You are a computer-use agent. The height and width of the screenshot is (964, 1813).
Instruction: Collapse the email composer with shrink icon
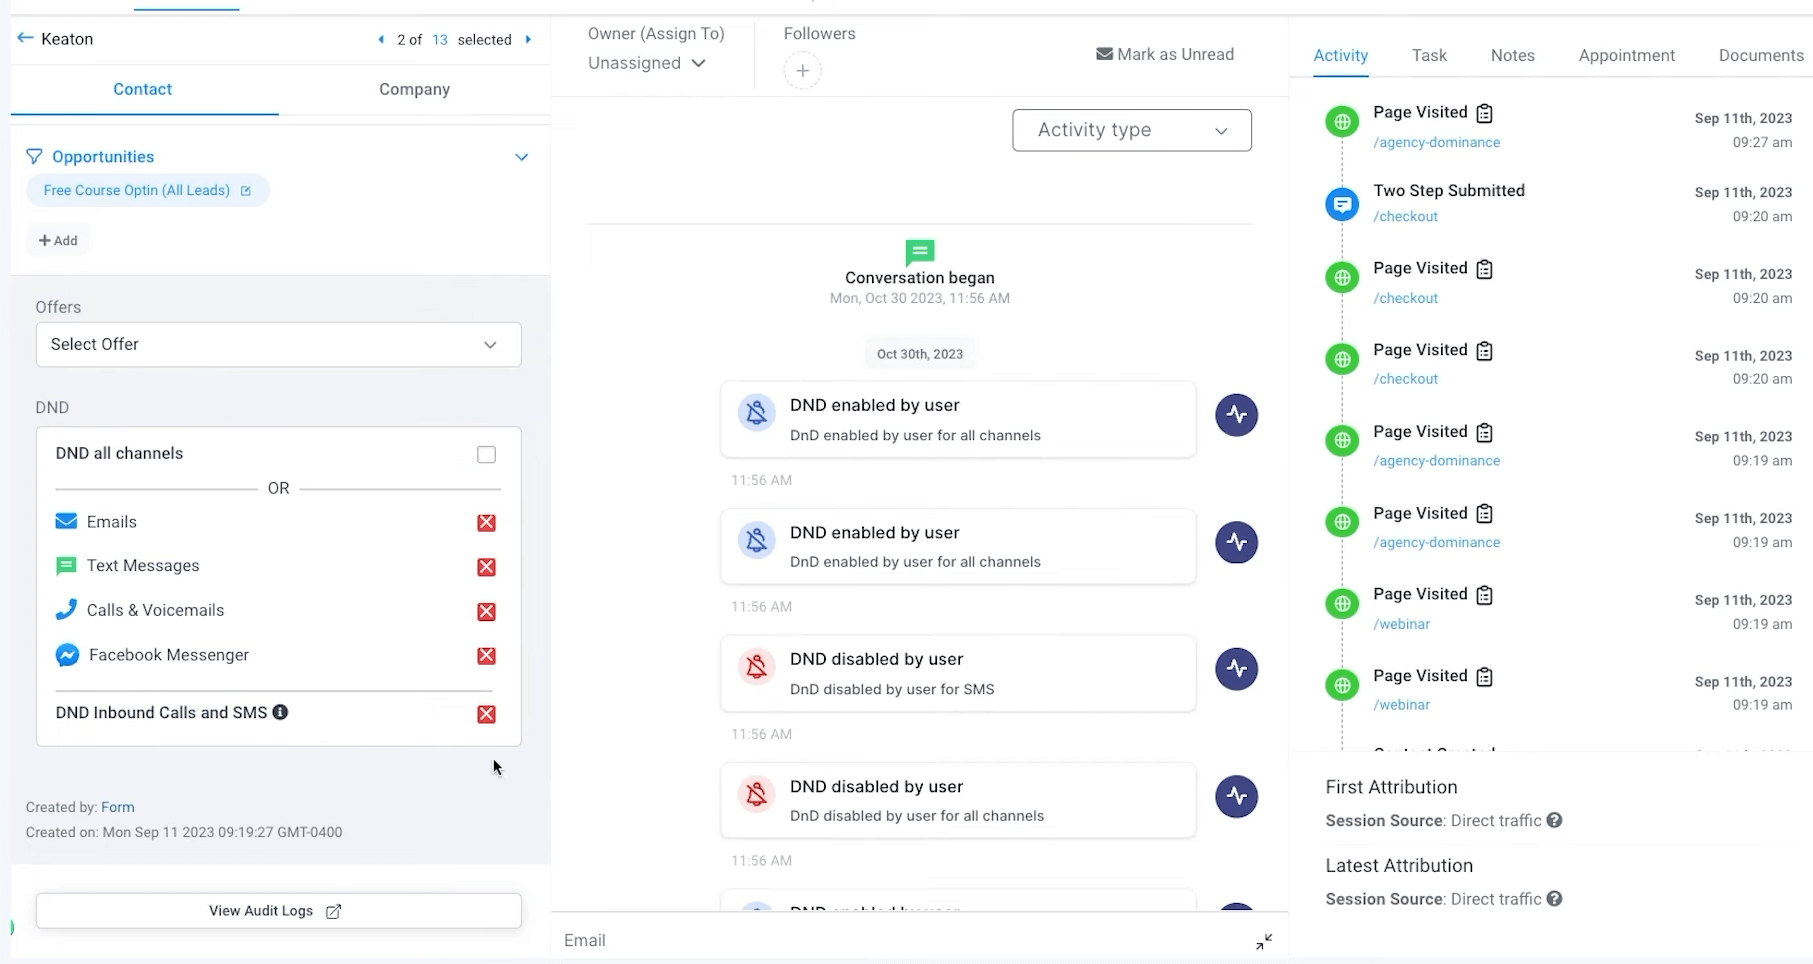click(1264, 941)
